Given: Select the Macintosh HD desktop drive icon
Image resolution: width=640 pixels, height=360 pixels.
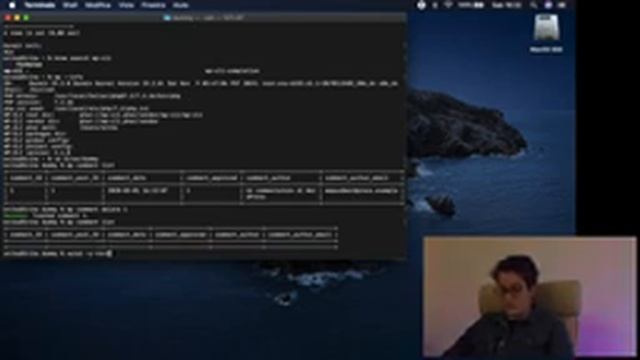Looking at the screenshot, I should click(x=546, y=33).
